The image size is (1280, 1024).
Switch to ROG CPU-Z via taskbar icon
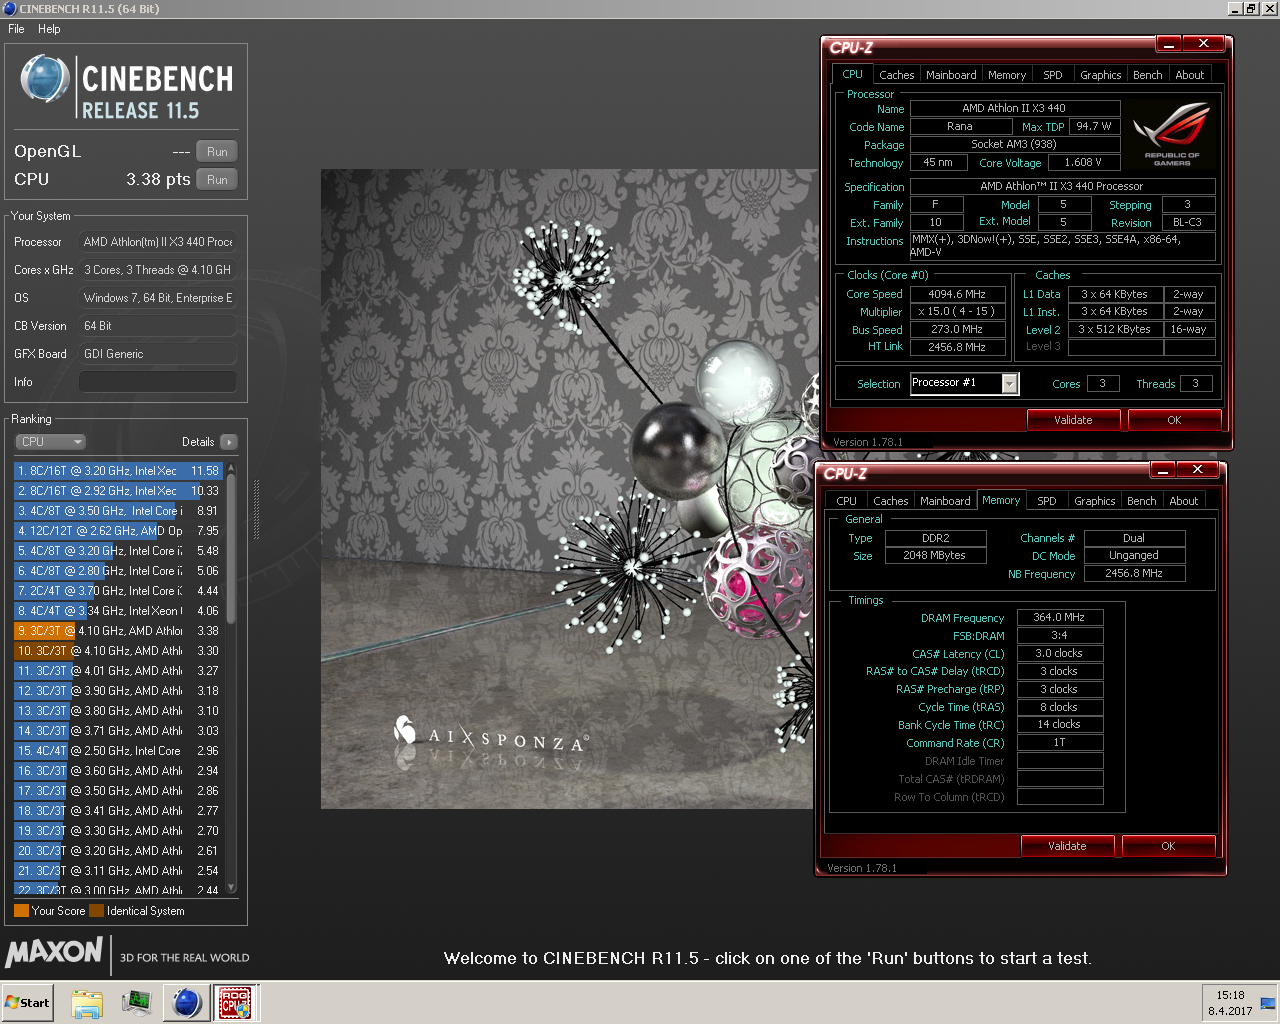[235, 1003]
